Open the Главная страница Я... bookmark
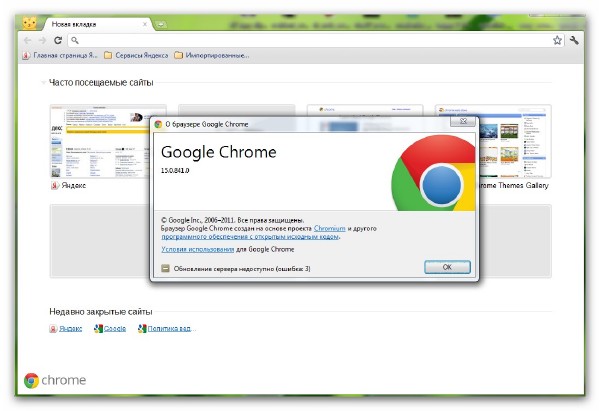 [60, 55]
